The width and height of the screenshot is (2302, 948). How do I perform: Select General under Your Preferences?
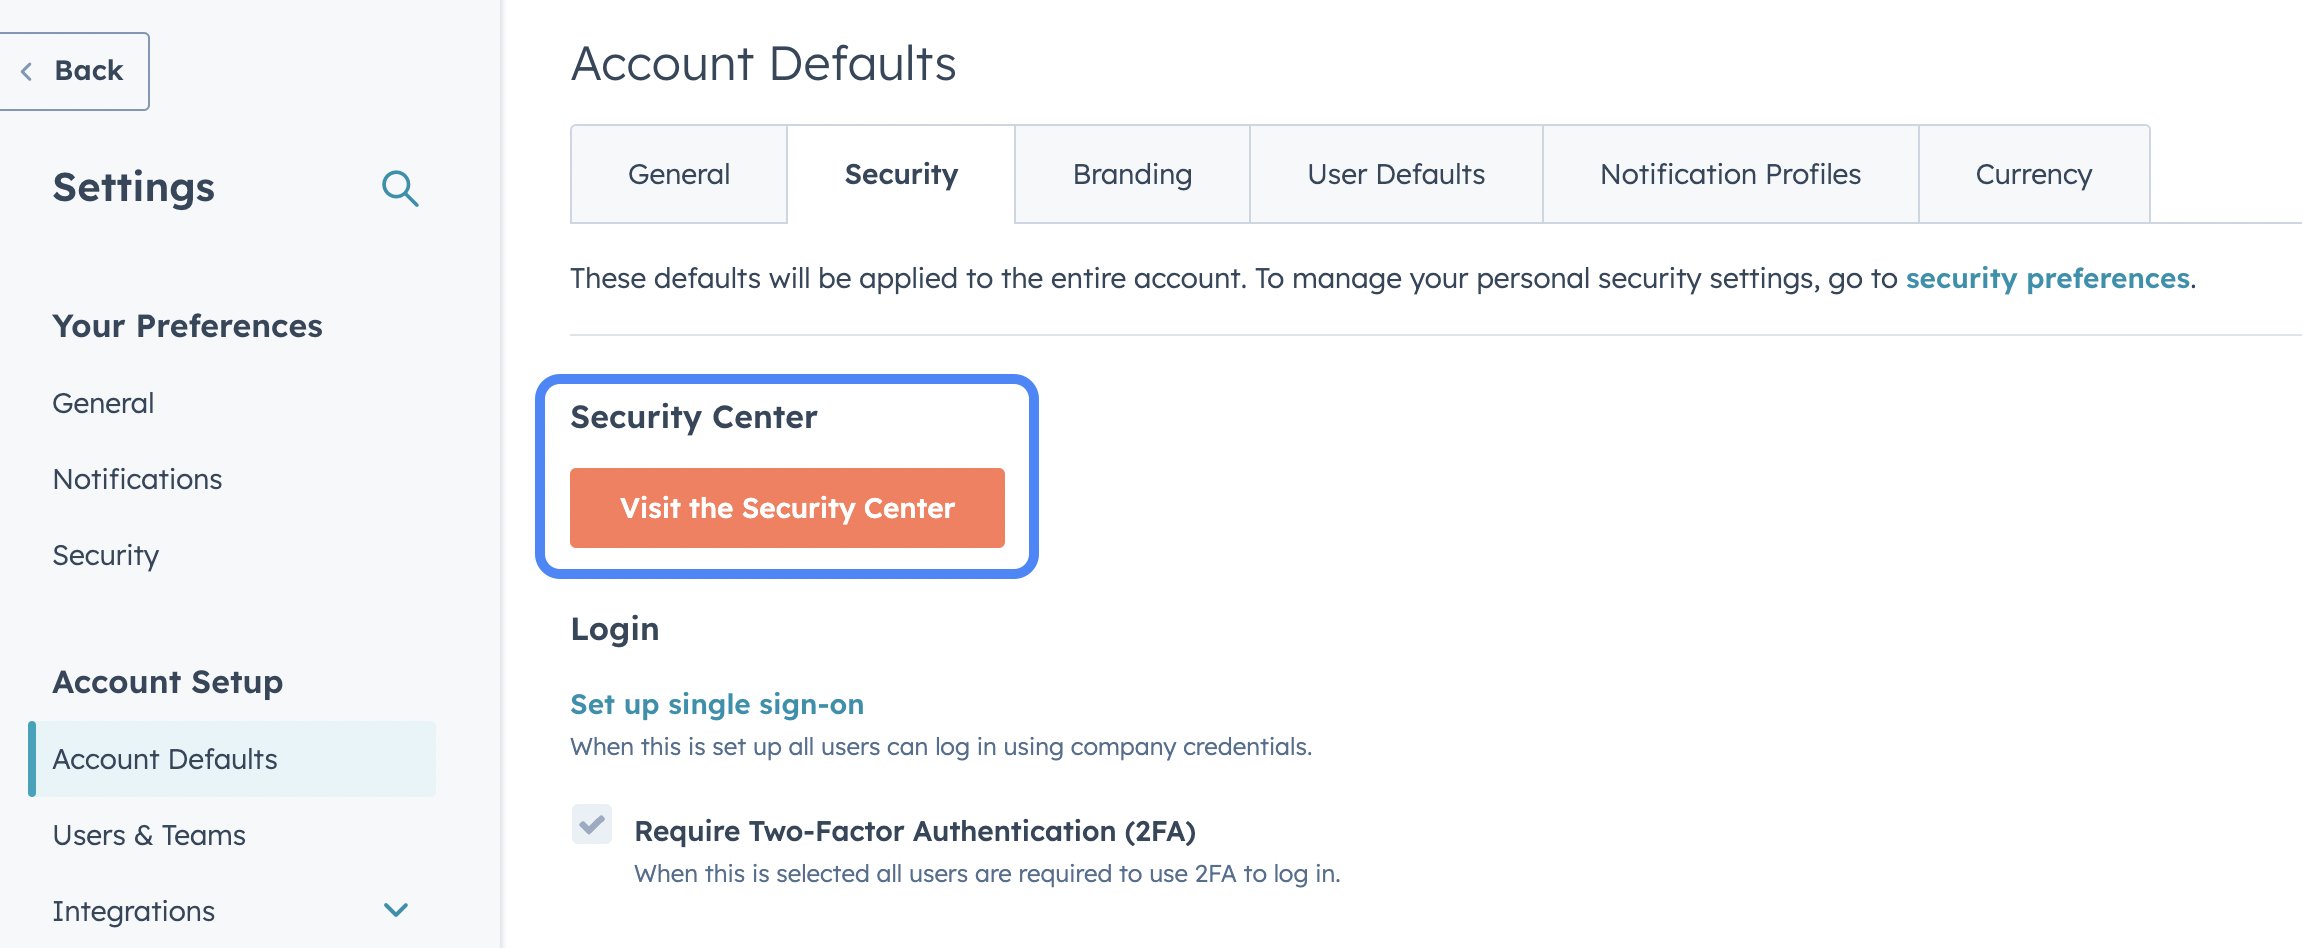coord(103,402)
